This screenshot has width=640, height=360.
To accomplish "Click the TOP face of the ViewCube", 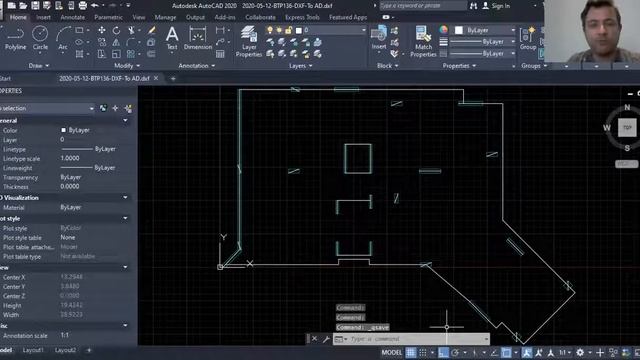I will click(627, 127).
